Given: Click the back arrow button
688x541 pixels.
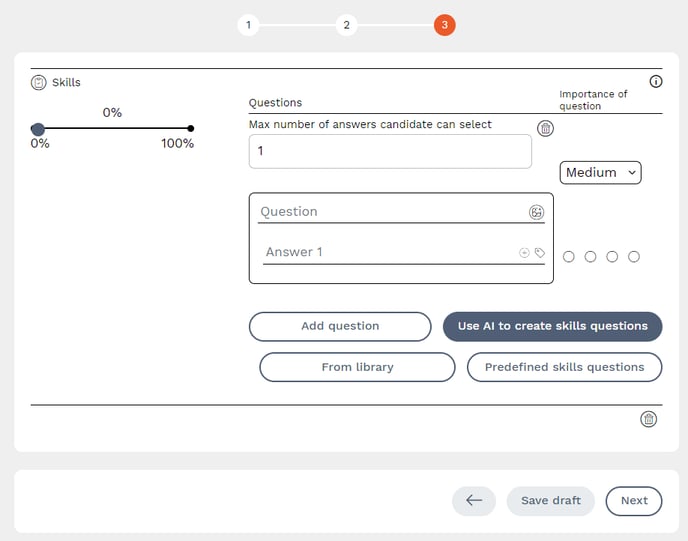Looking at the screenshot, I should click(x=474, y=501).
